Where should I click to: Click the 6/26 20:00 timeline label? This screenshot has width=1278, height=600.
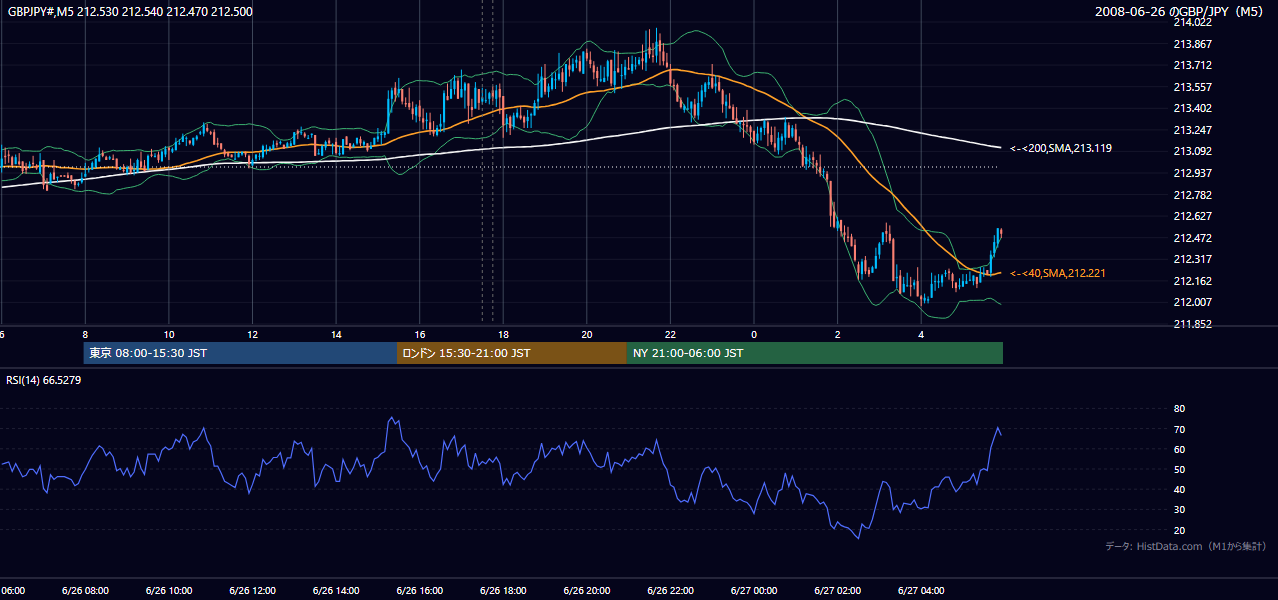coord(587,590)
